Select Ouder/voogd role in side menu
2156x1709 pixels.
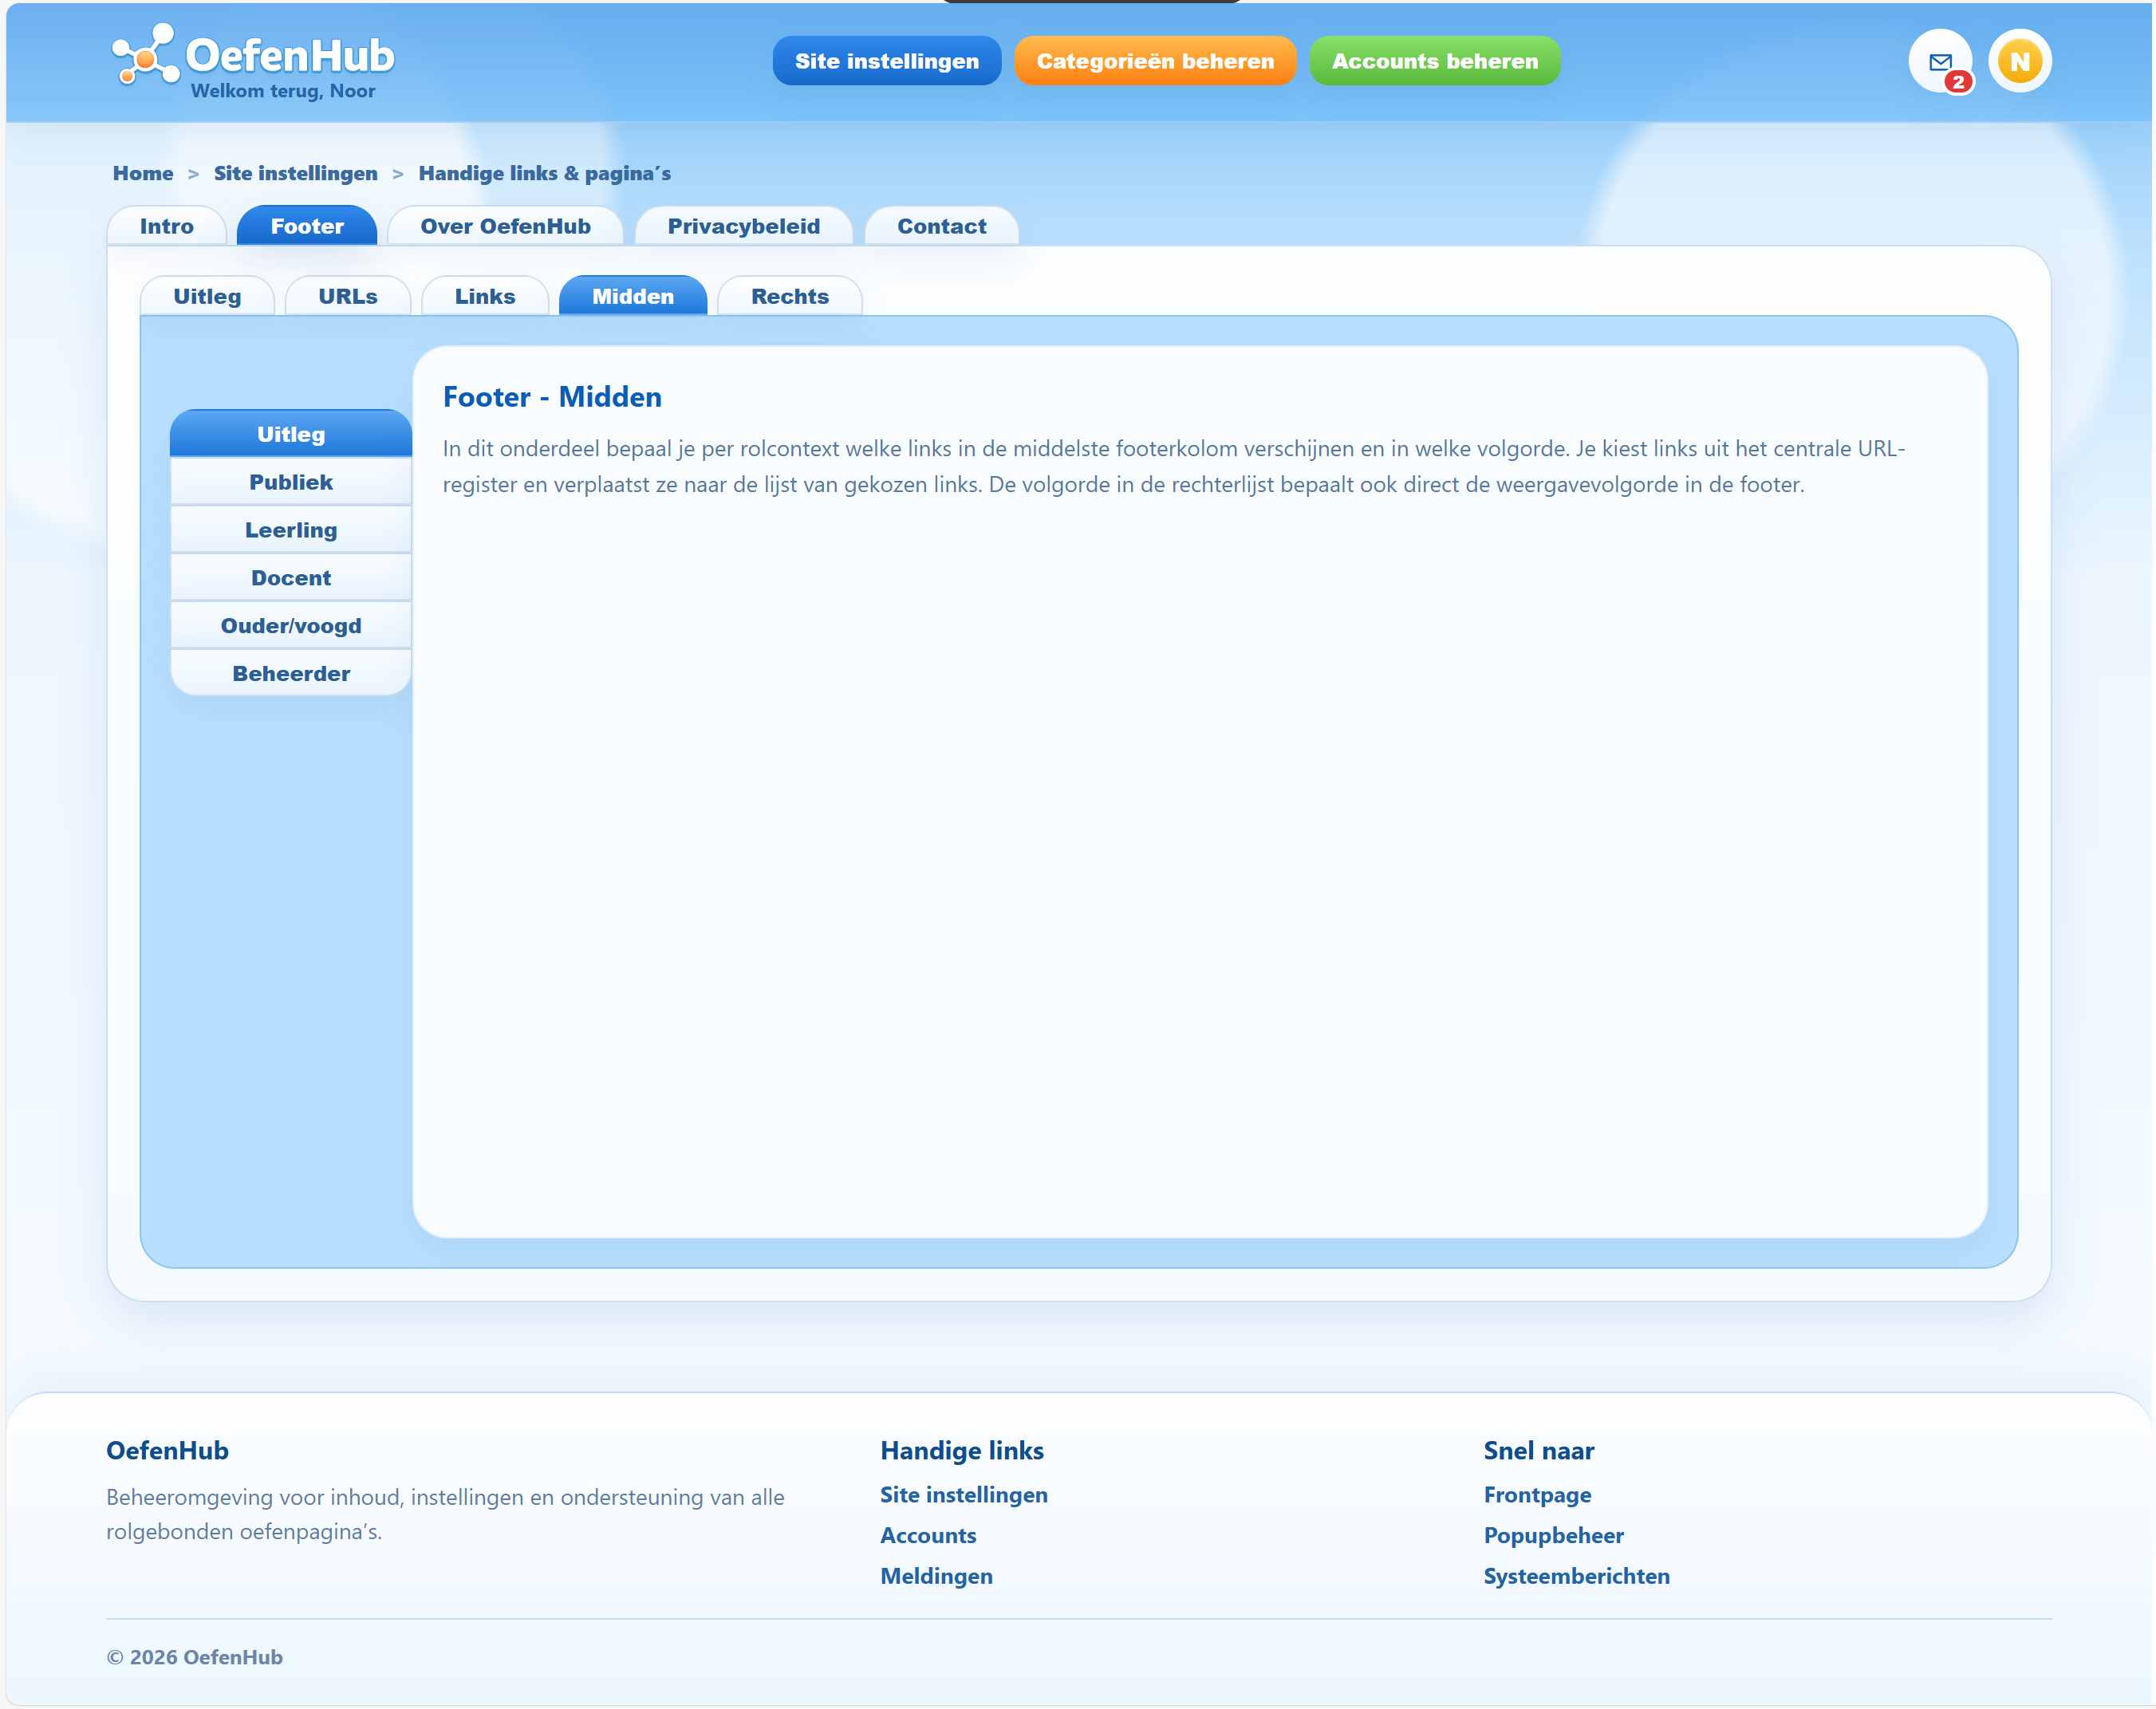click(x=291, y=626)
